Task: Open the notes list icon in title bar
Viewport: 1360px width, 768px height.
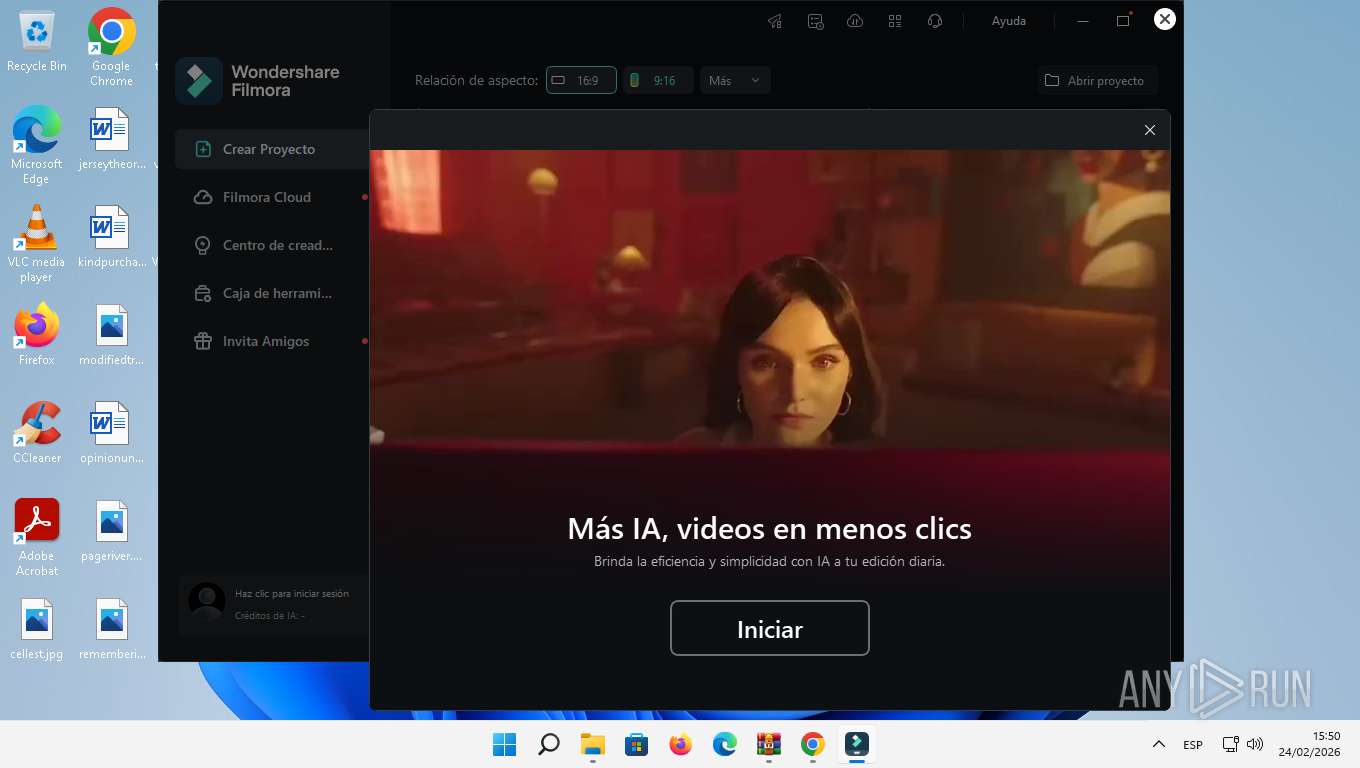Action: [x=815, y=20]
